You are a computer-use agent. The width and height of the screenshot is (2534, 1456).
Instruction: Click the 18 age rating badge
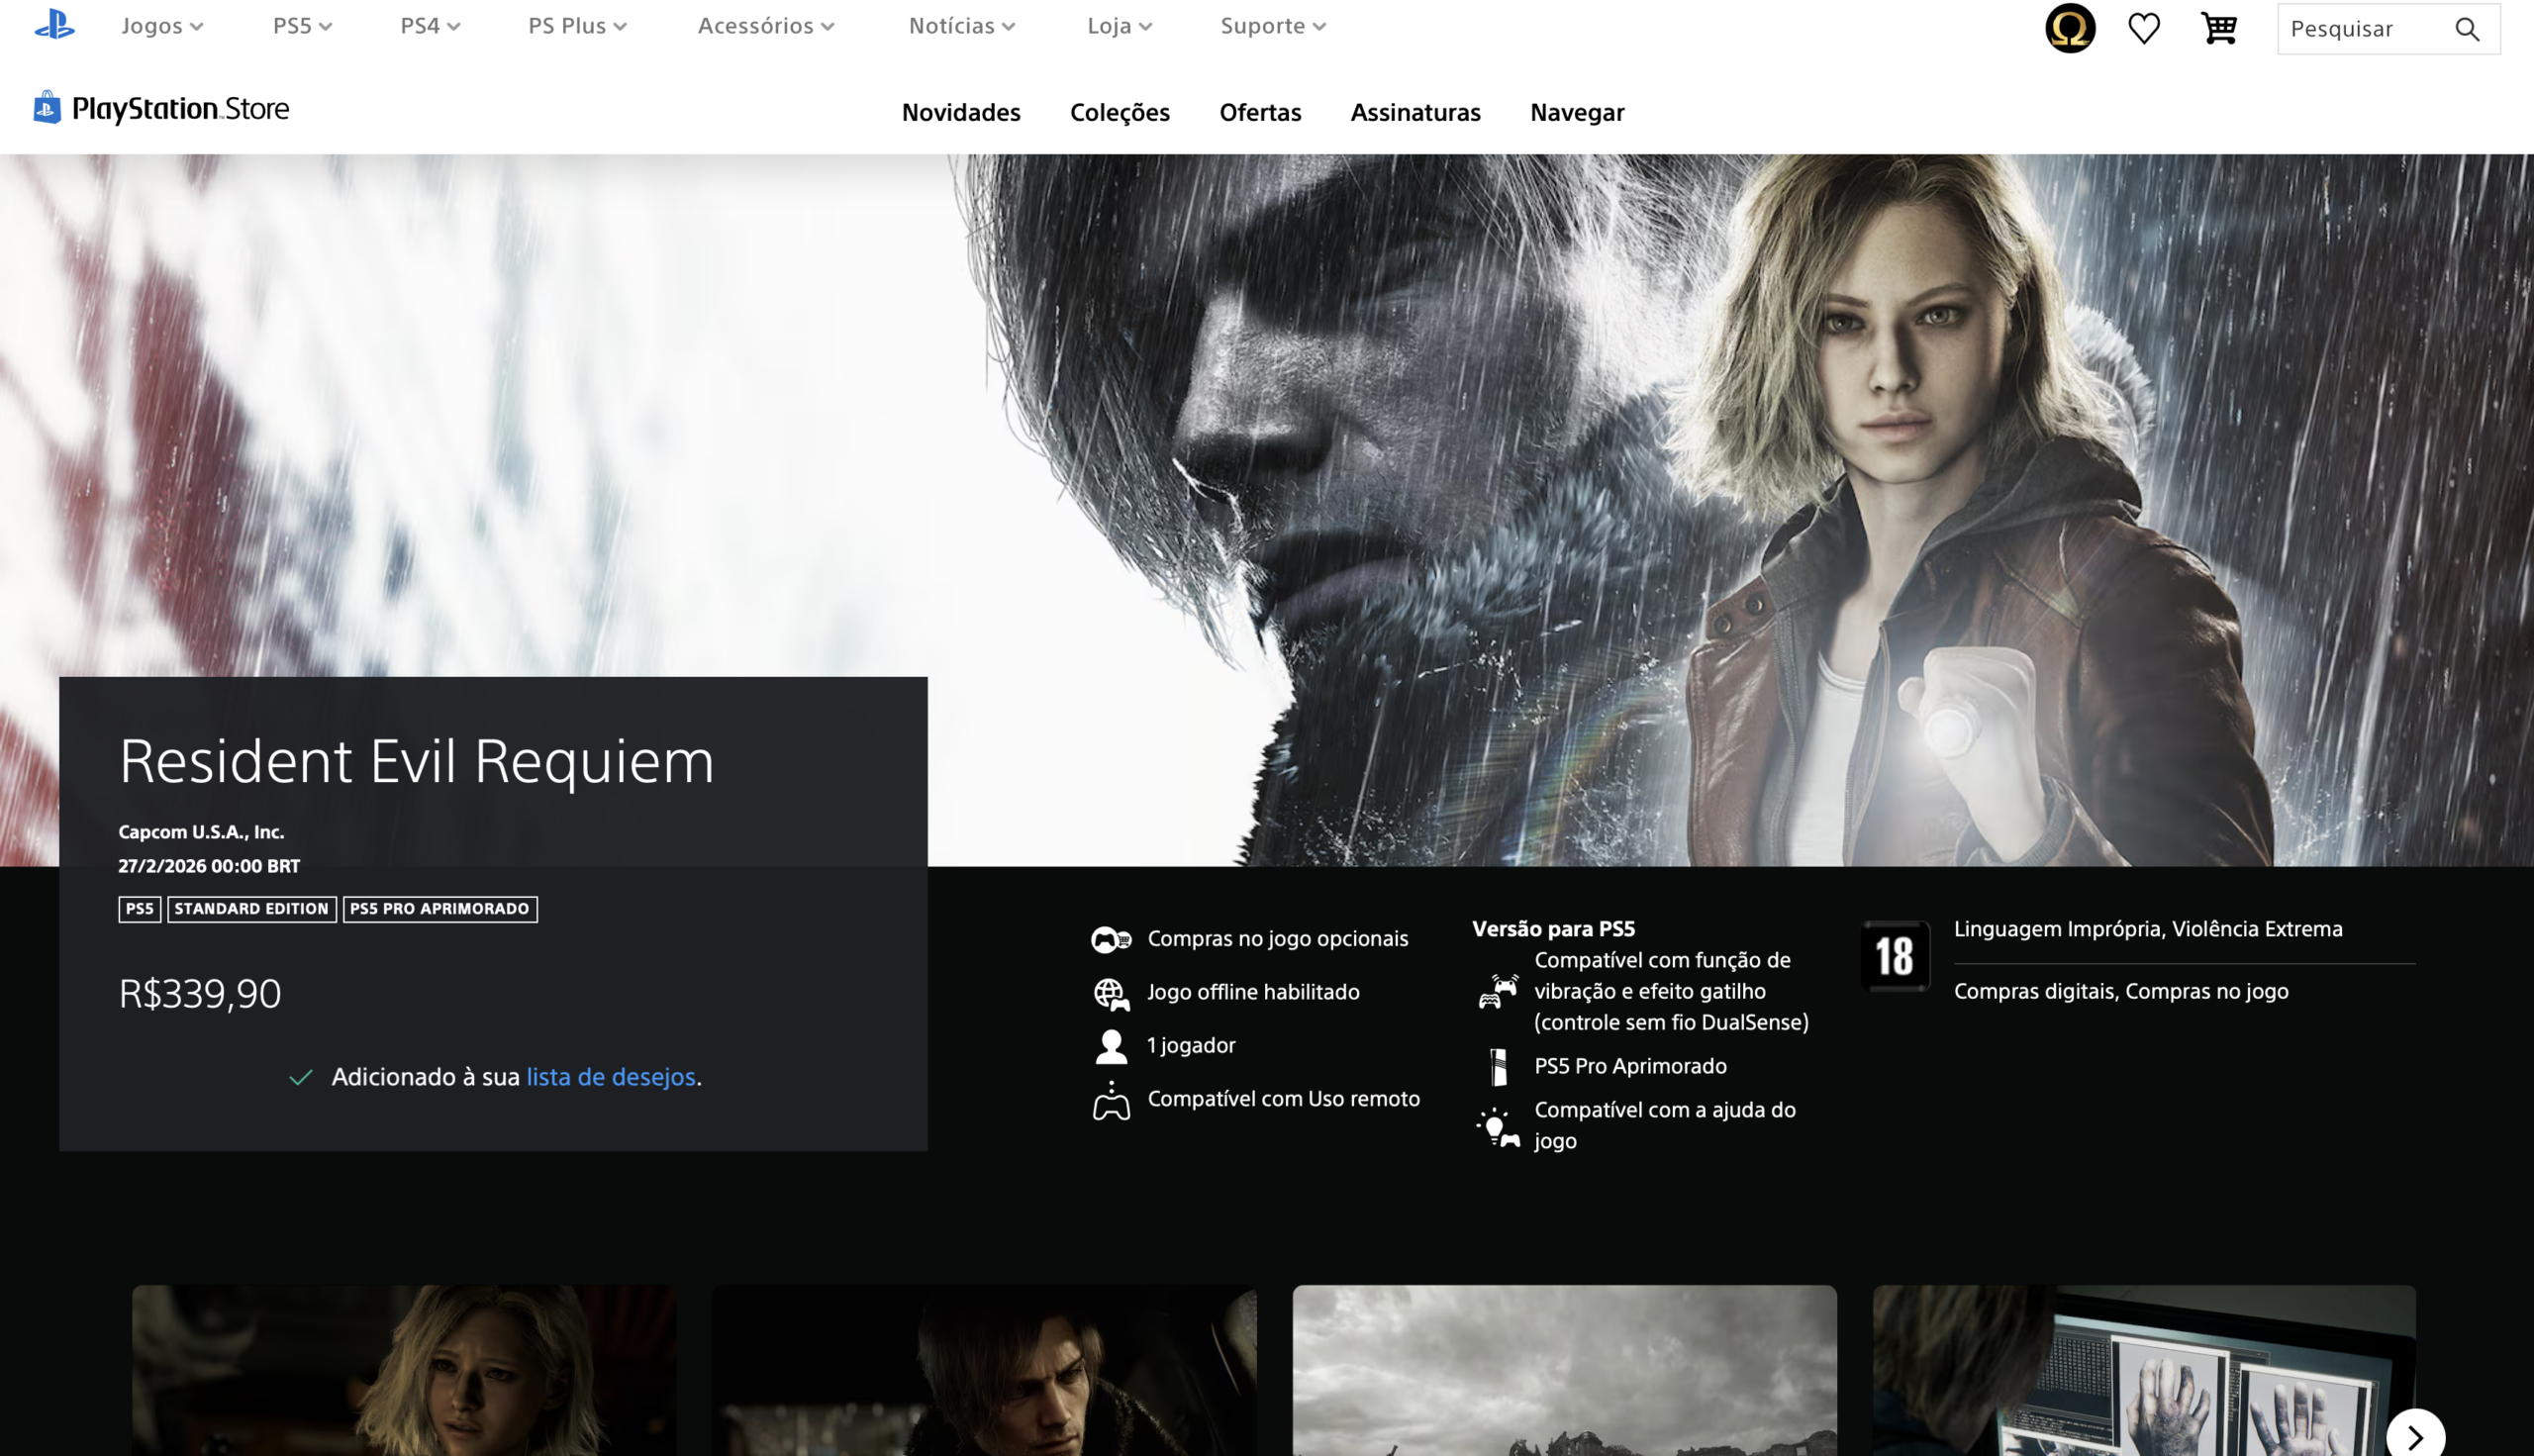1895,956
